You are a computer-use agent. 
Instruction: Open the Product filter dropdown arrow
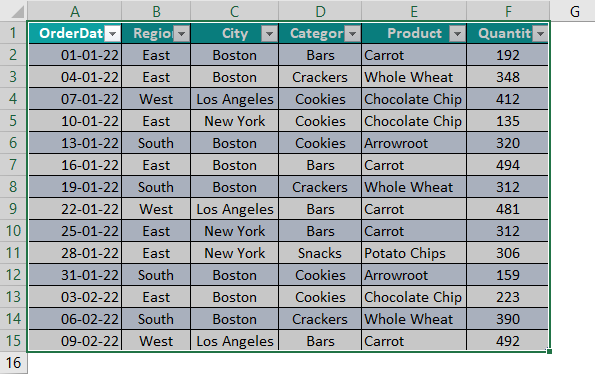tap(457, 34)
